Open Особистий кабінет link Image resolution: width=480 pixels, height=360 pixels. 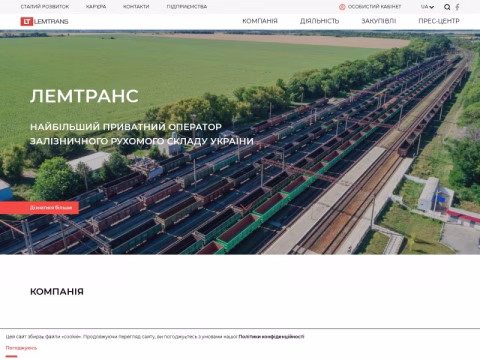[x=374, y=7]
